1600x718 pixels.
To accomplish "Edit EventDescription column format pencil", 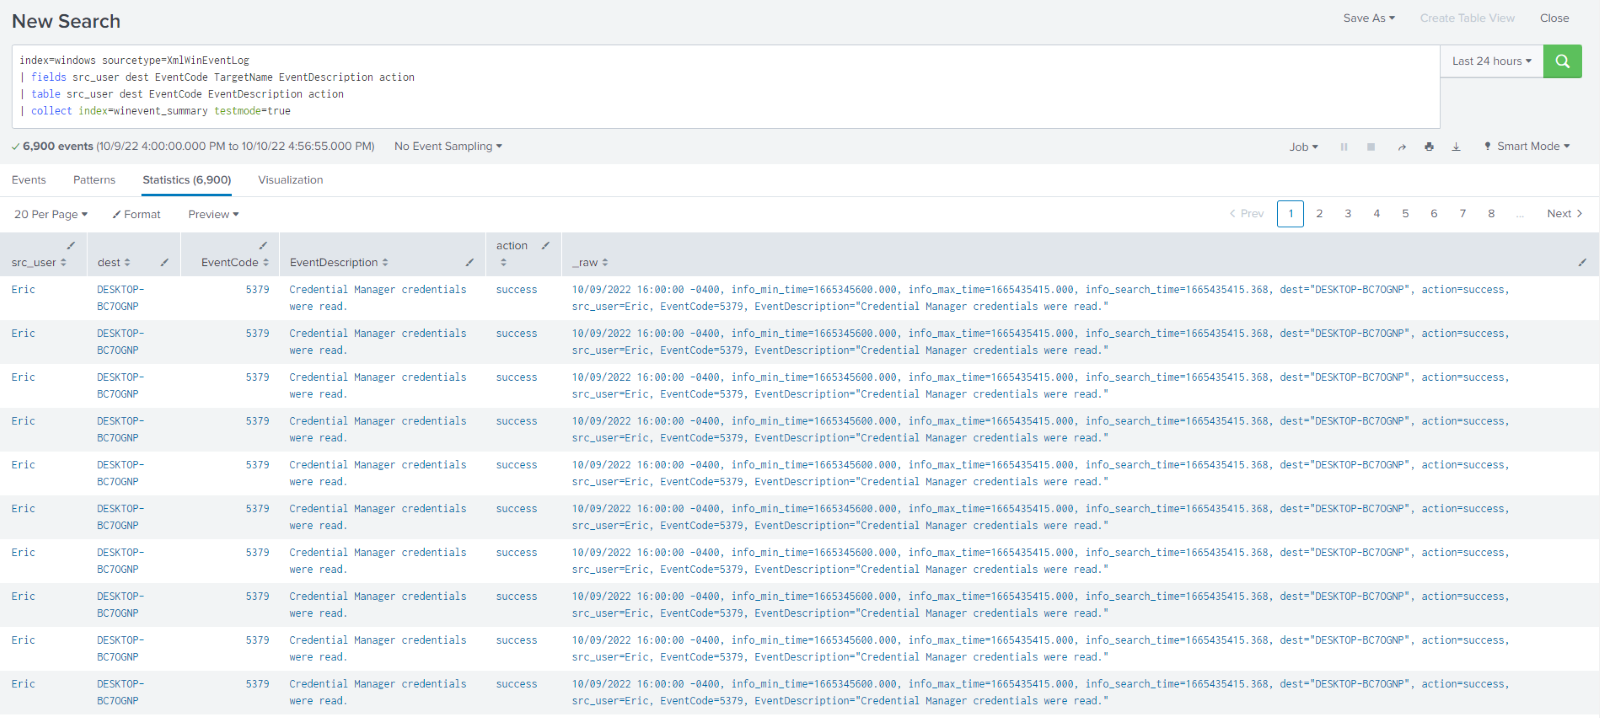I will tap(469, 263).
